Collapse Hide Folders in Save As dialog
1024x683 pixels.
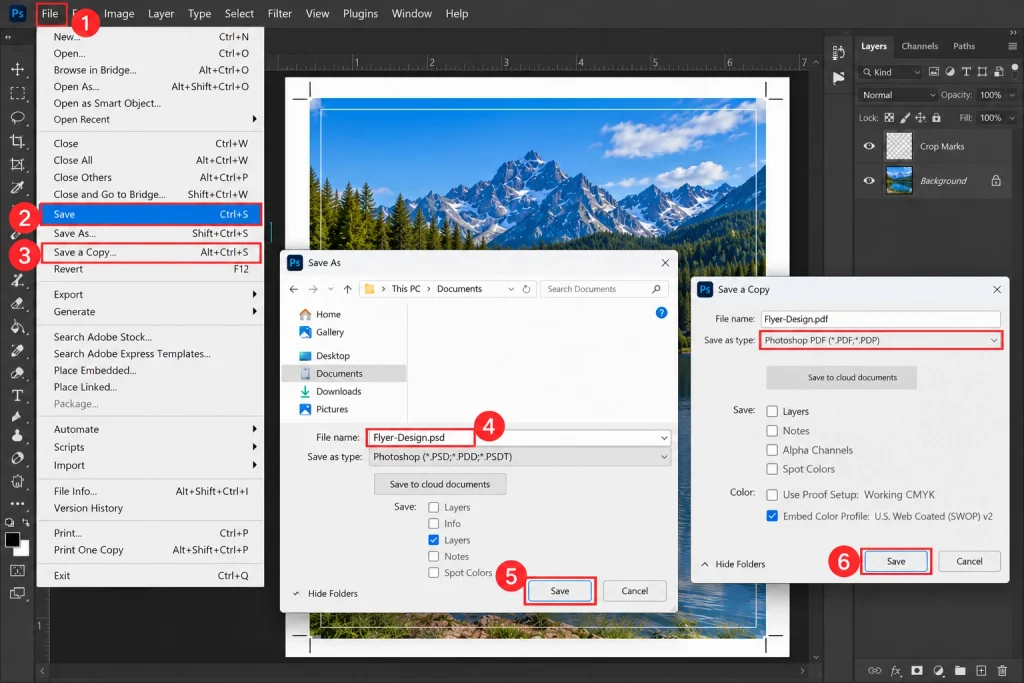pyautogui.click(x=325, y=594)
